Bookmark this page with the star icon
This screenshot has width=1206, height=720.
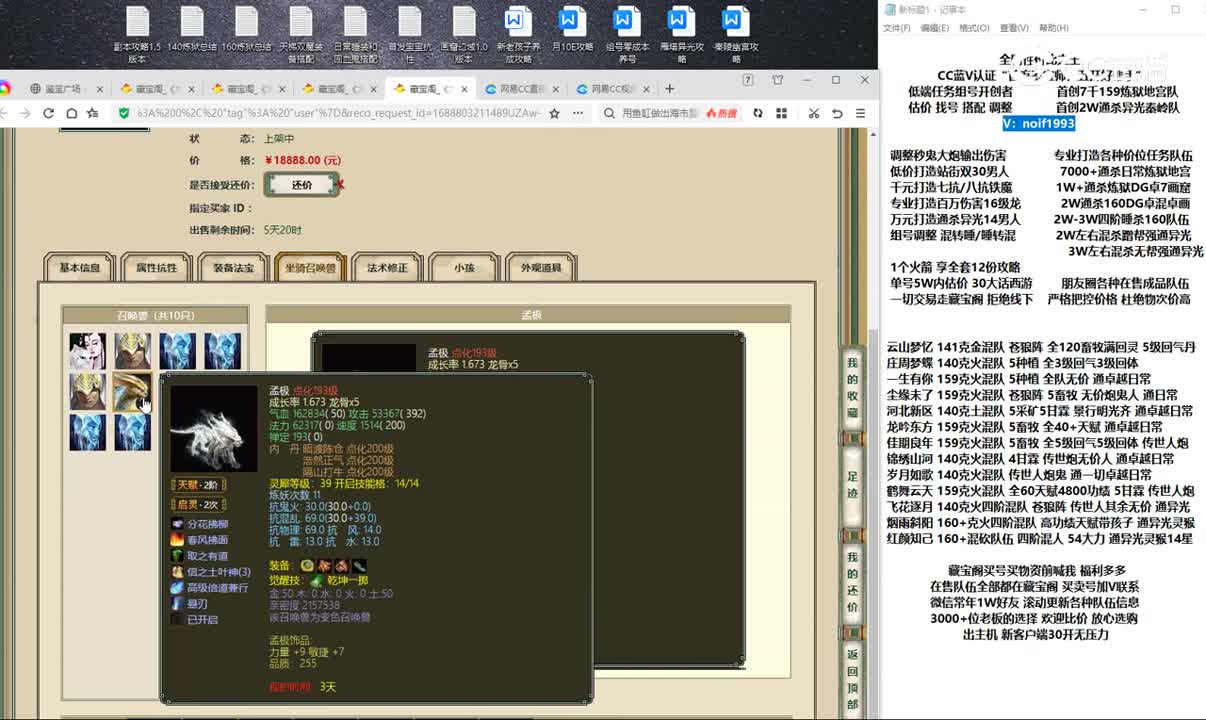tap(554, 114)
